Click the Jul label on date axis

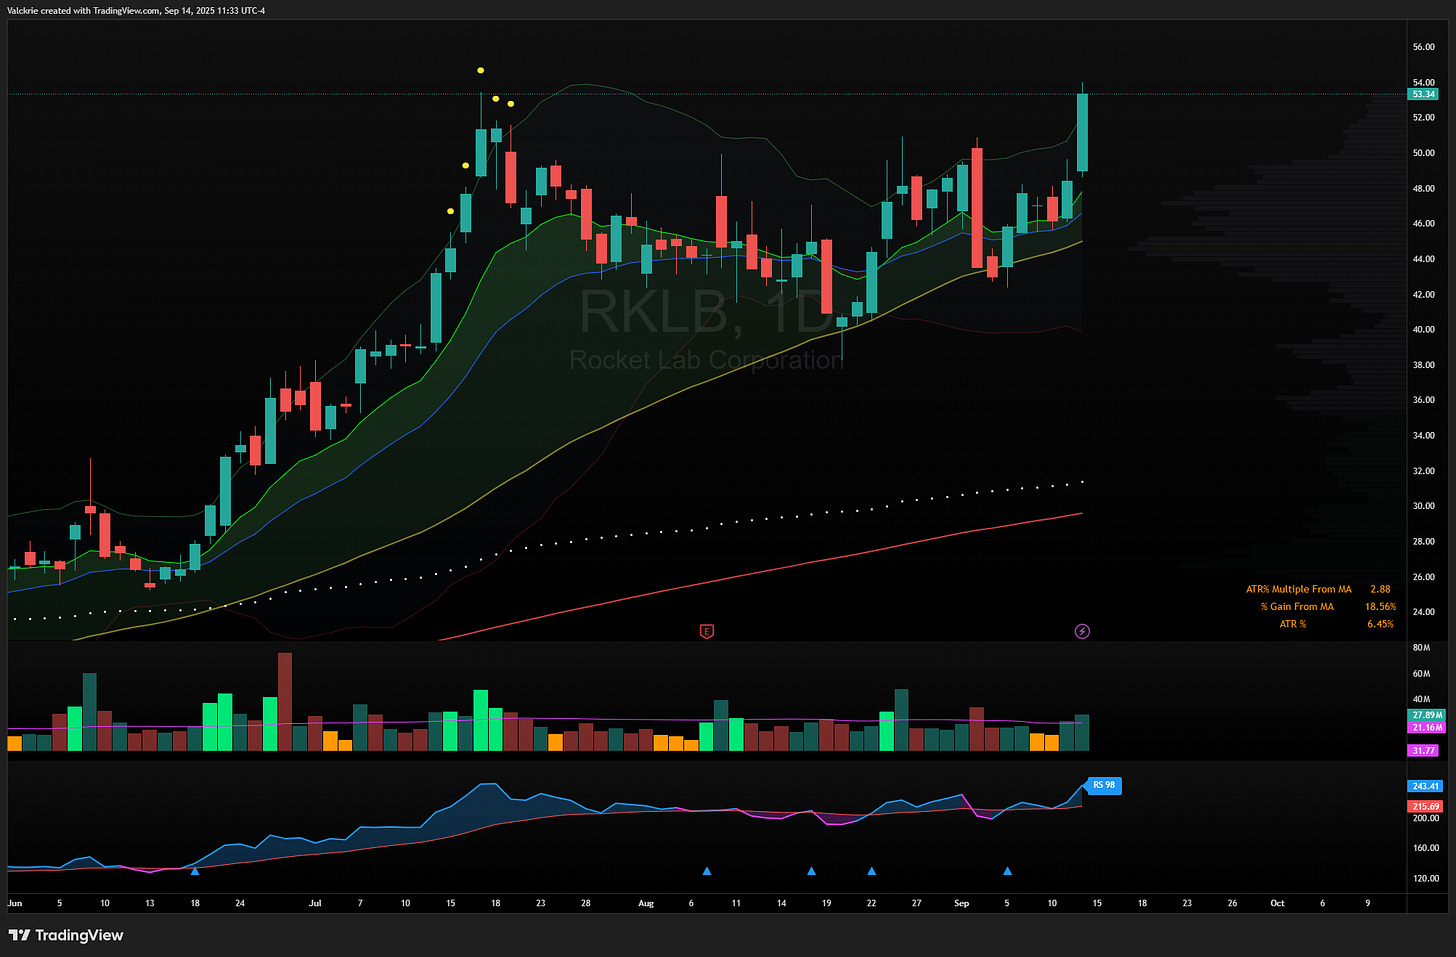tap(315, 903)
